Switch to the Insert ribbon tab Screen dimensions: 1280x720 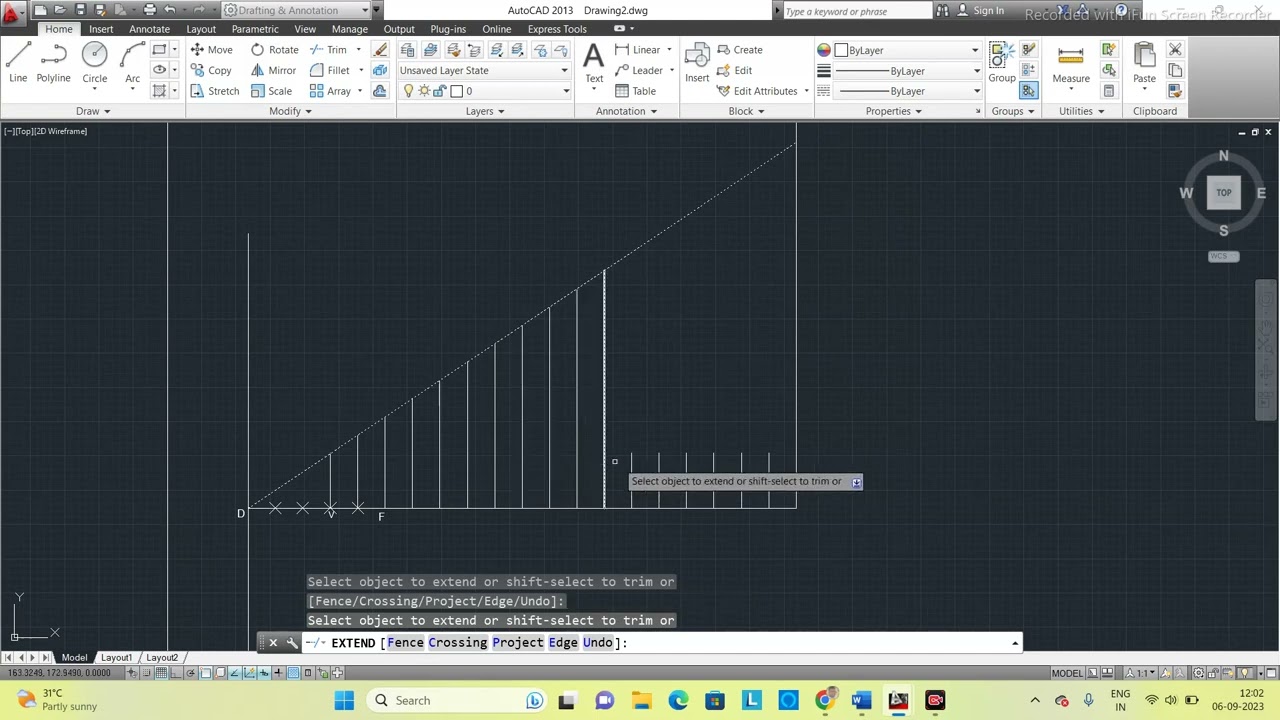[x=101, y=29]
